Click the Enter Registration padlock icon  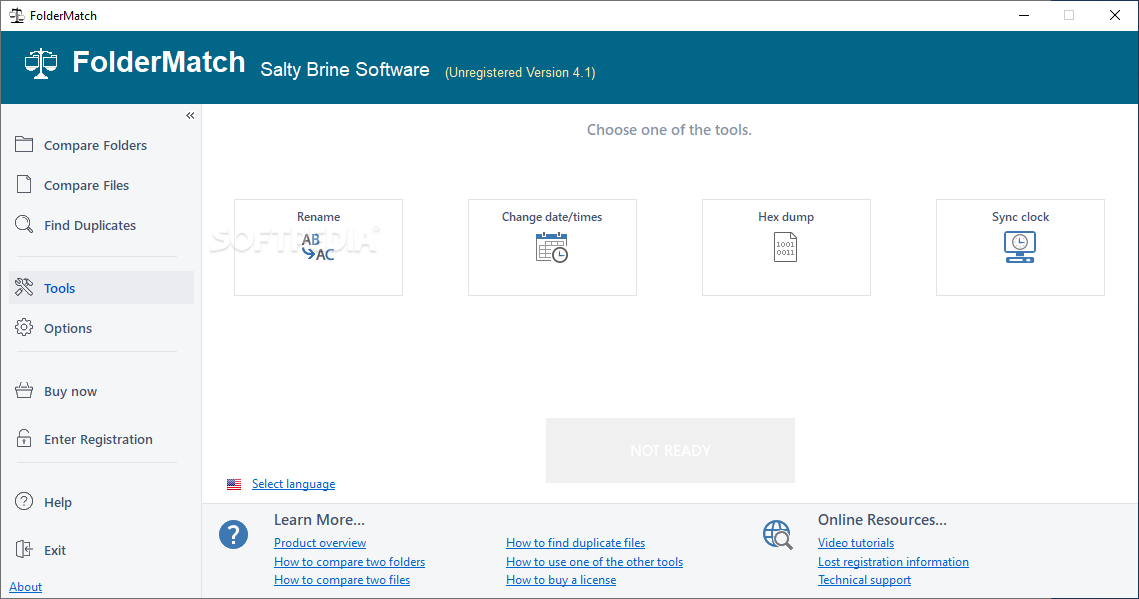[24, 439]
